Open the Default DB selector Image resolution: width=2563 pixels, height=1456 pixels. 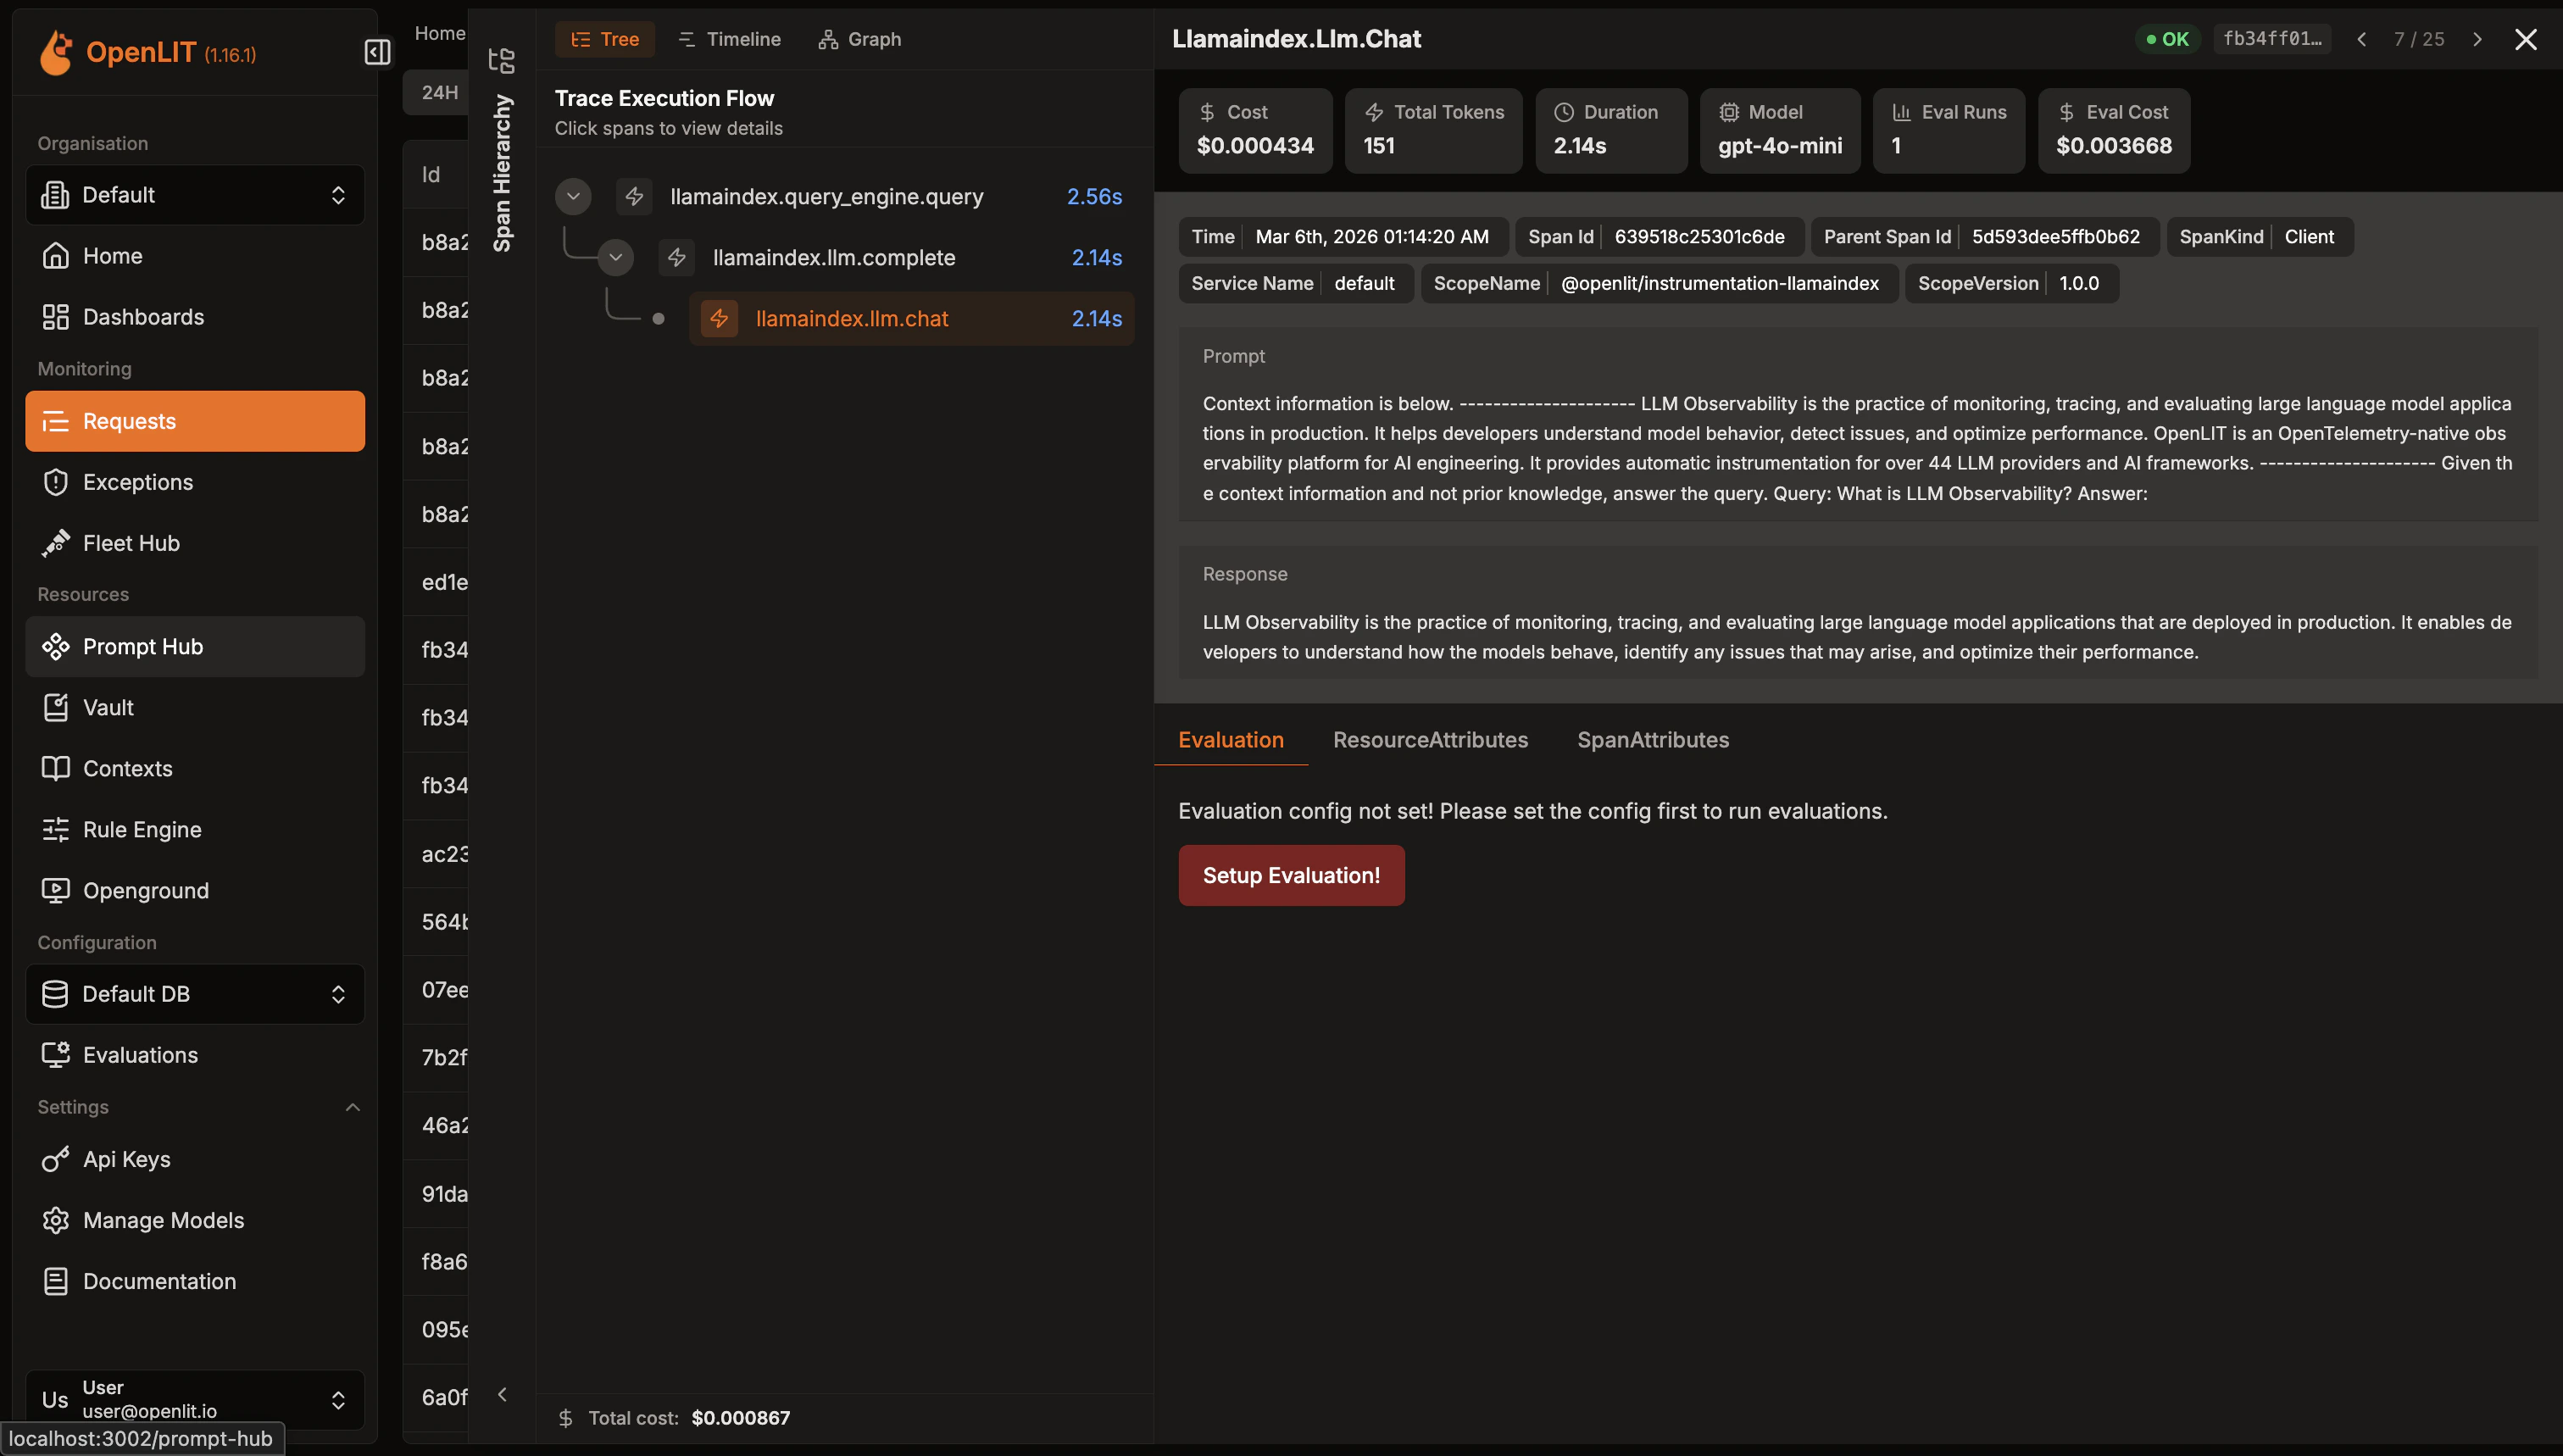coord(195,994)
